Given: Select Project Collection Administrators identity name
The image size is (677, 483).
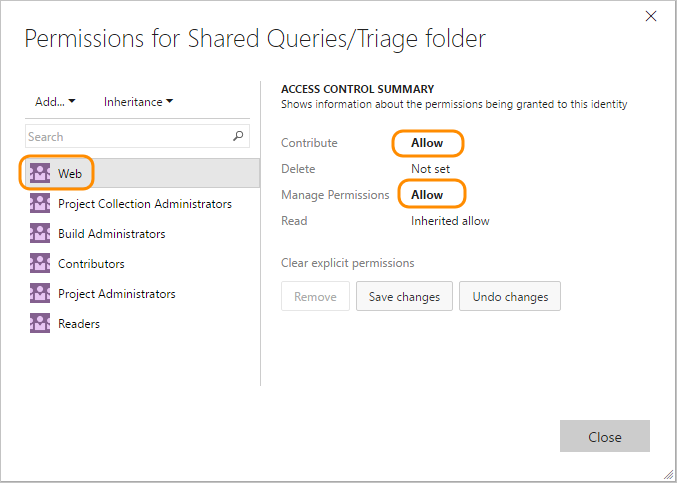Looking at the screenshot, I should pos(145,204).
